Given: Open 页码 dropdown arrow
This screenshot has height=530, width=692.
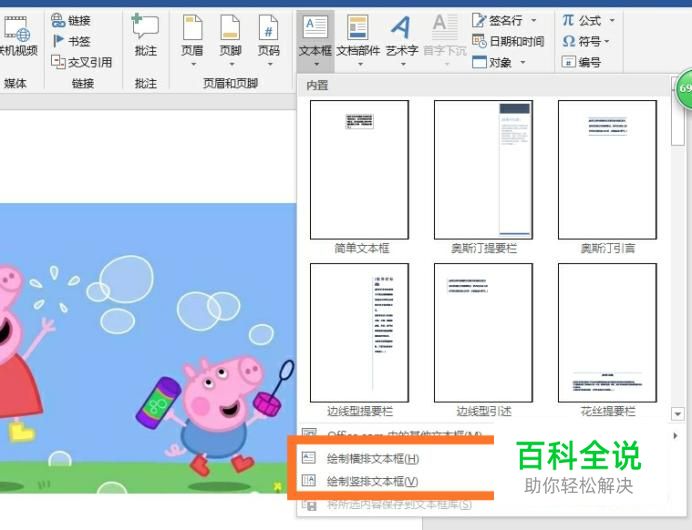Looking at the screenshot, I should (x=269, y=64).
